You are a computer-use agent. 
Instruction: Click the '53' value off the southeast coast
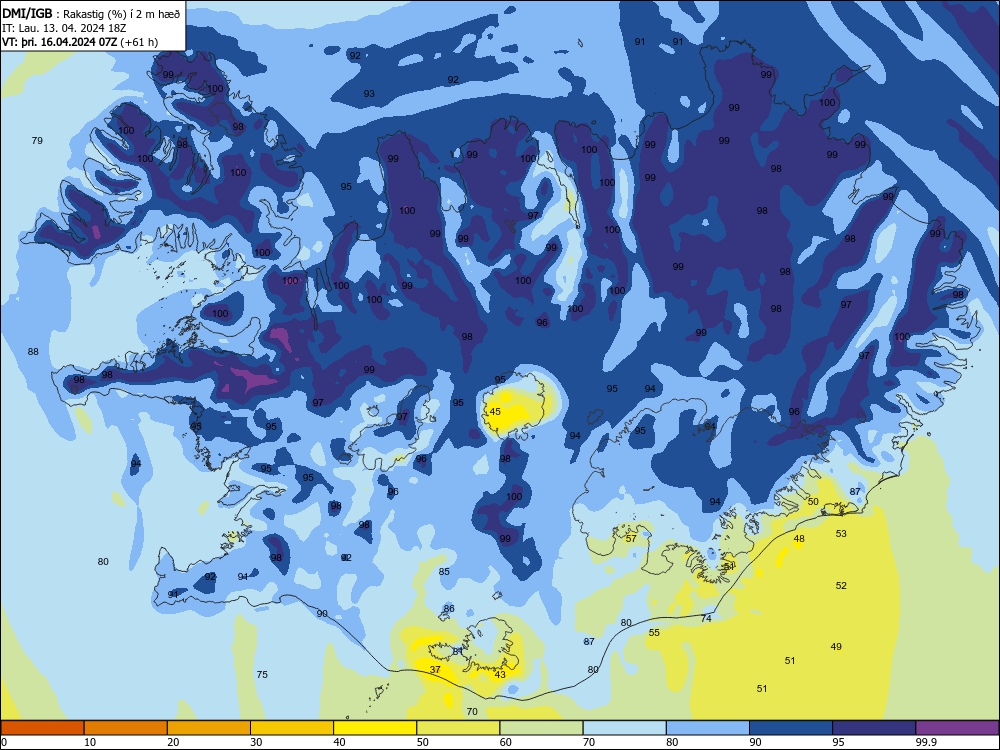(x=841, y=534)
